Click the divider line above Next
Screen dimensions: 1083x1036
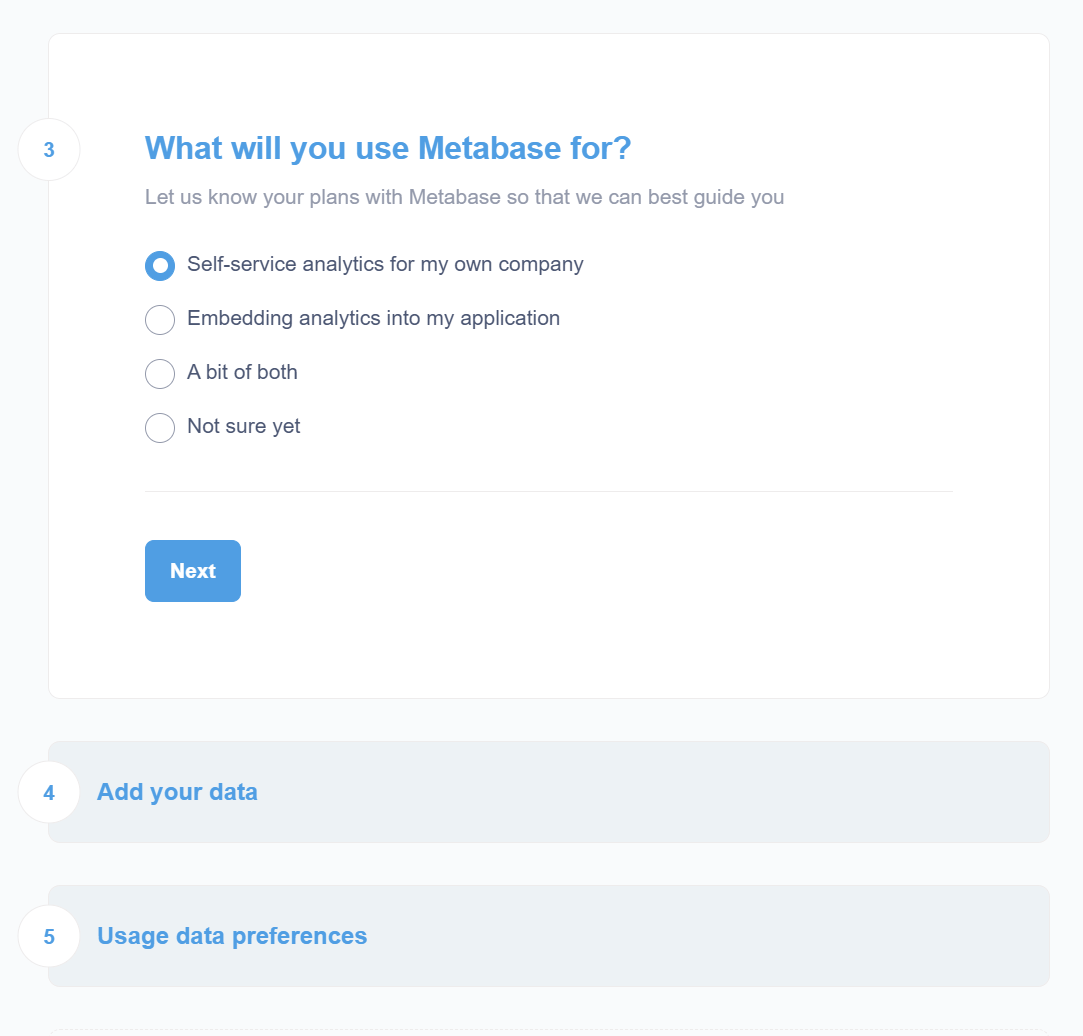pyautogui.click(x=548, y=490)
